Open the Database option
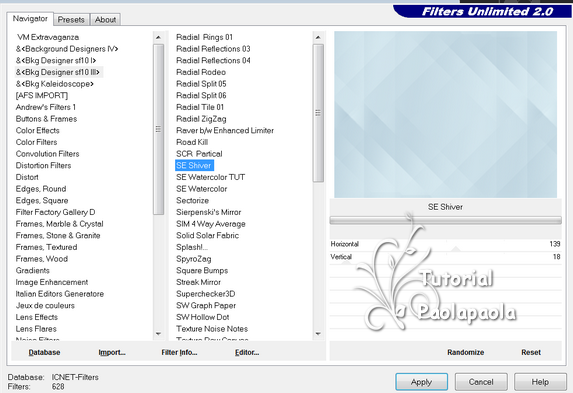 (x=44, y=352)
